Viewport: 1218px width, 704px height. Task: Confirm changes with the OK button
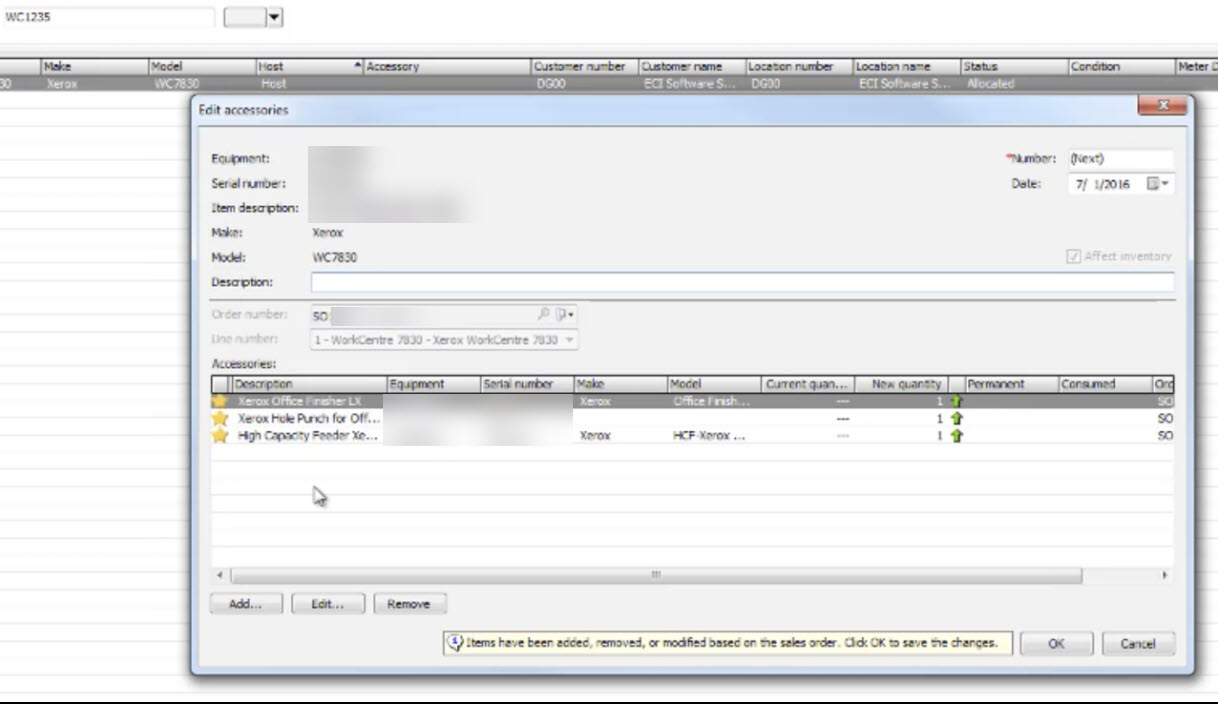click(x=1056, y=644)
